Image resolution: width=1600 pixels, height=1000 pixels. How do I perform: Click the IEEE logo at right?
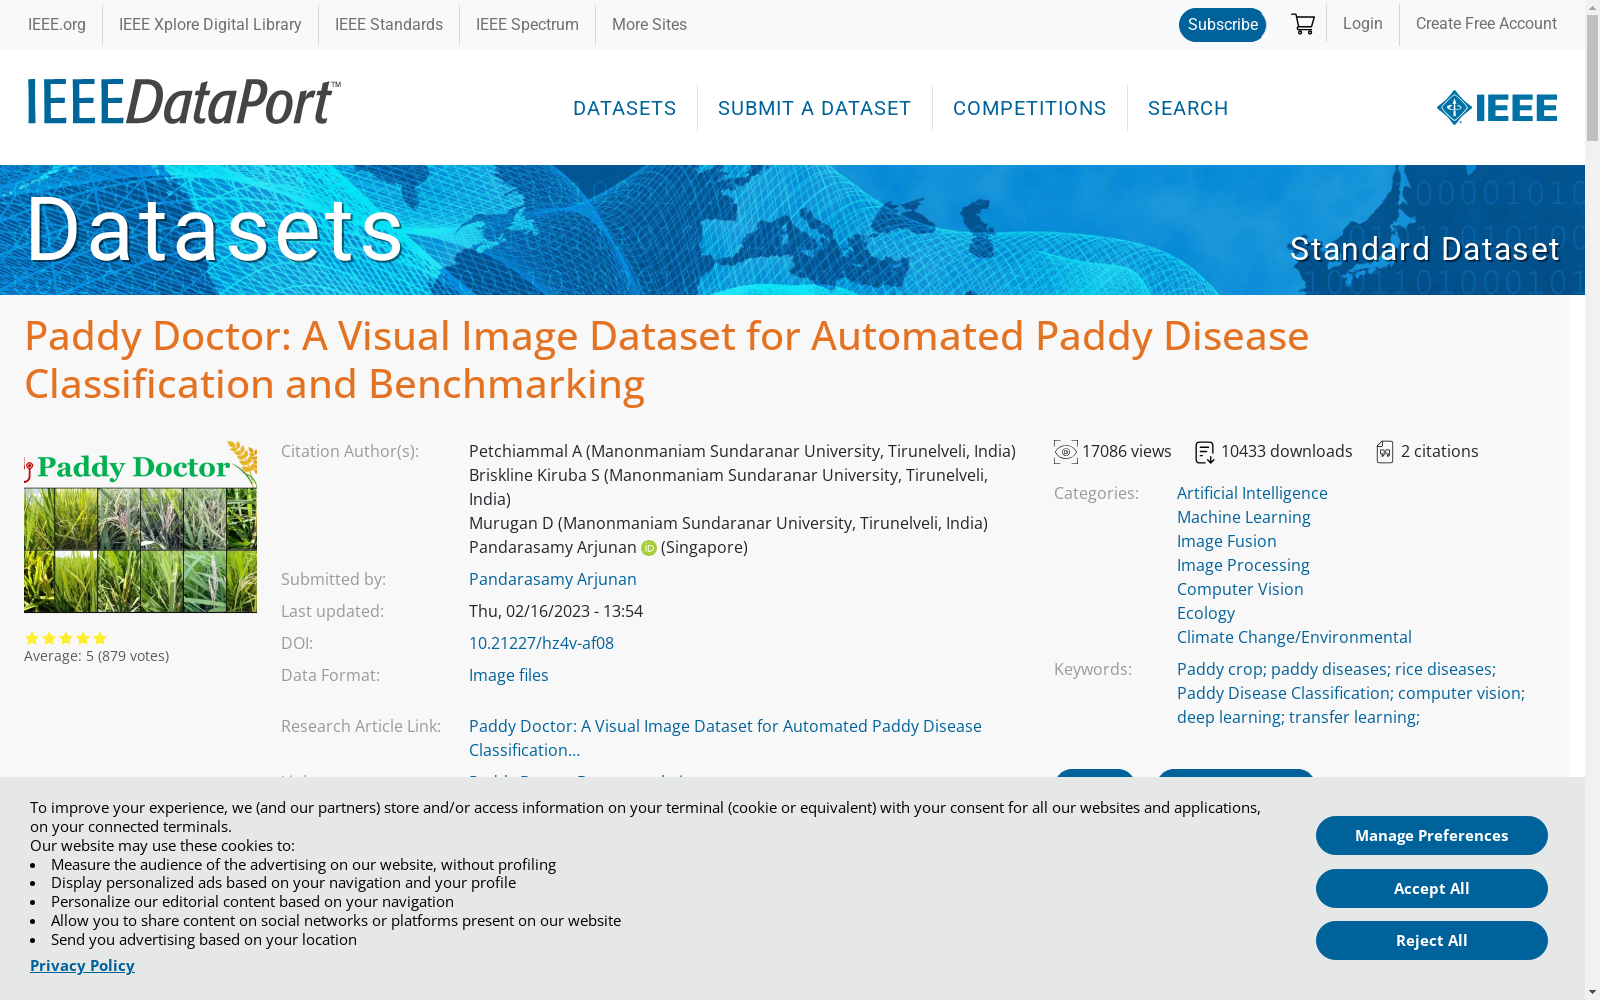coord(1497,107)
